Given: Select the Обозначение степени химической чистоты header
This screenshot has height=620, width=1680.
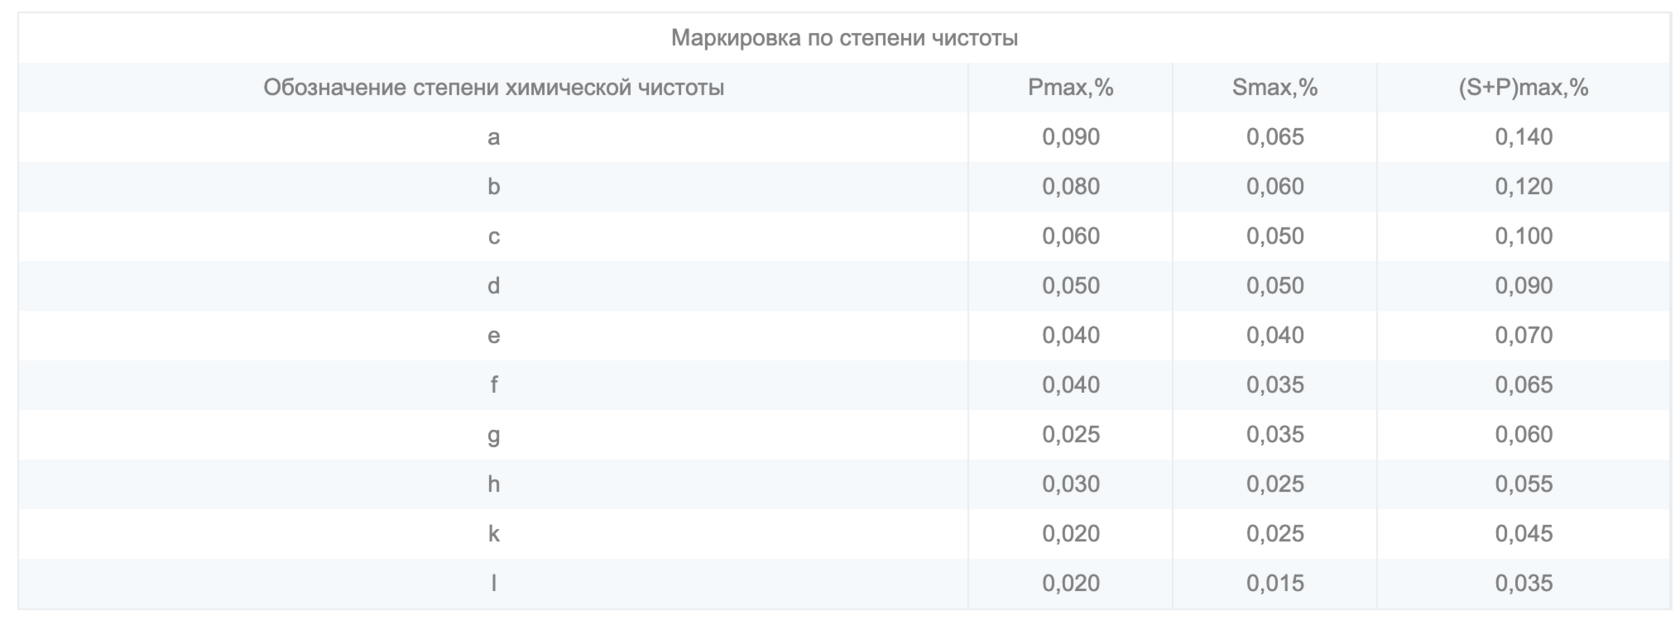Looking at the screenshot, I should (493, 87).
